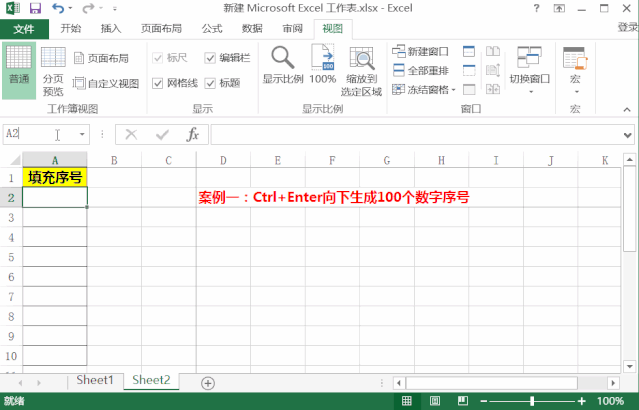Click the 登录 sign-in link
Screen dimensions: 639x410
pos(628,27)
